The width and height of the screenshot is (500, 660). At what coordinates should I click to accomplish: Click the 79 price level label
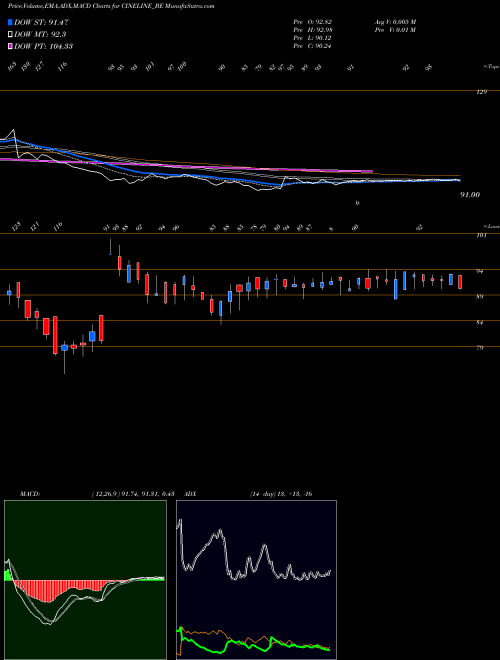[479, 348]
